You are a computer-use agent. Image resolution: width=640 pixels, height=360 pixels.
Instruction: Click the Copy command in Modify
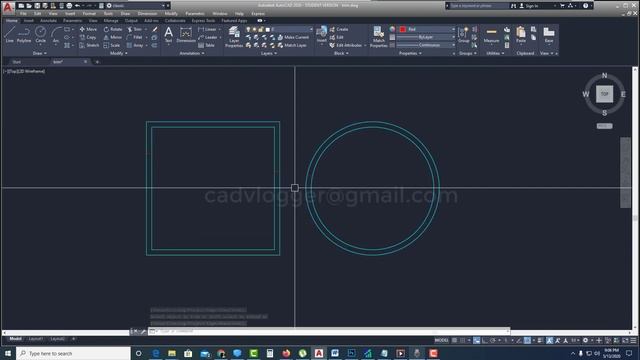87,37
